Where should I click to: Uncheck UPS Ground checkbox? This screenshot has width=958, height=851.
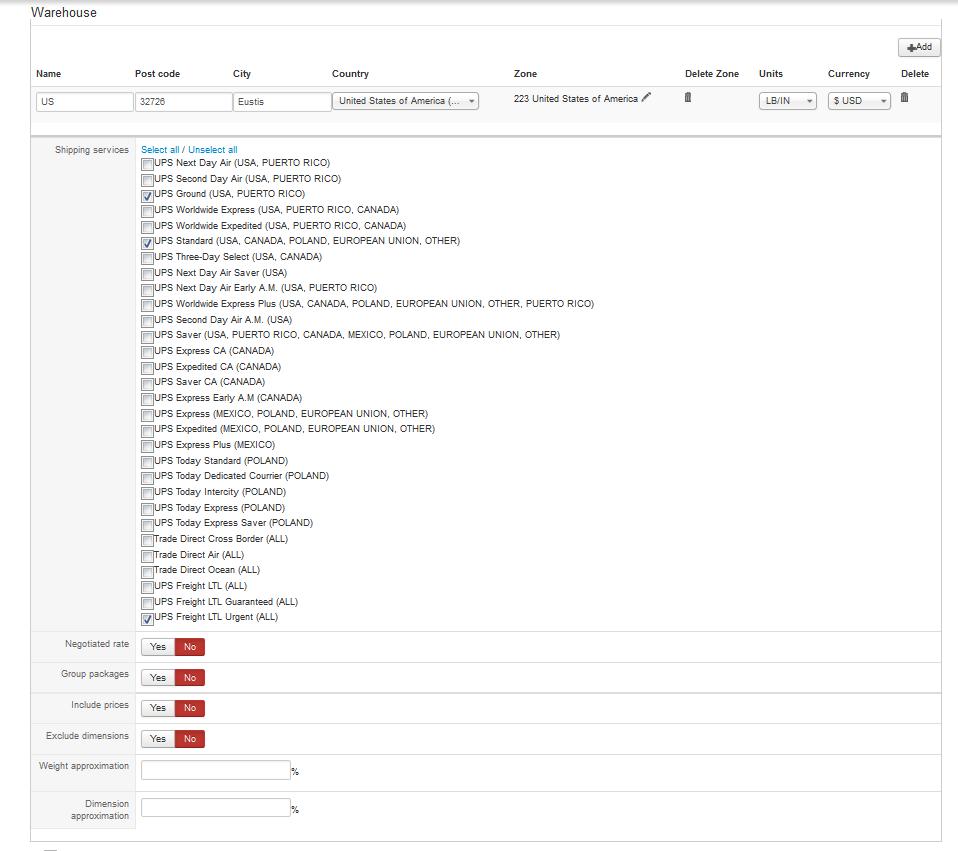tap(148, 196)
